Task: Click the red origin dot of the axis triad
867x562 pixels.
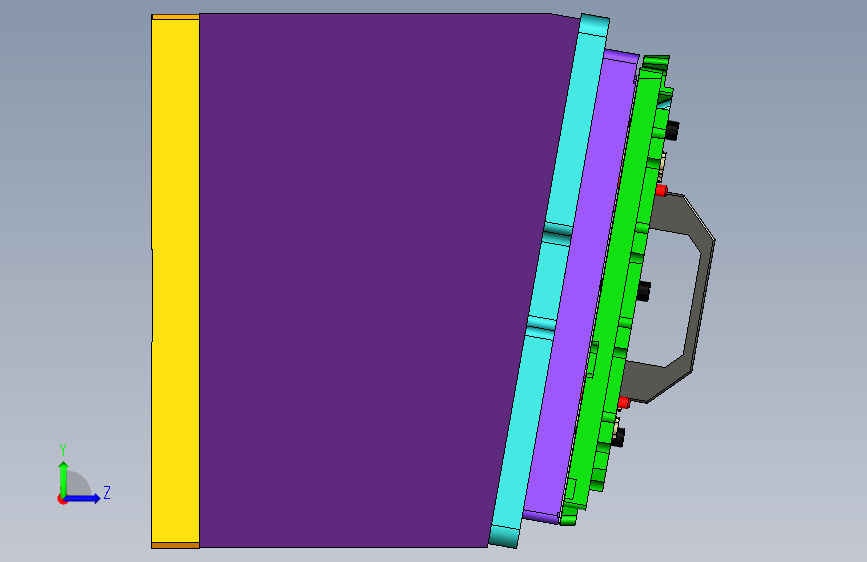Action: click(x=62, y=499)
